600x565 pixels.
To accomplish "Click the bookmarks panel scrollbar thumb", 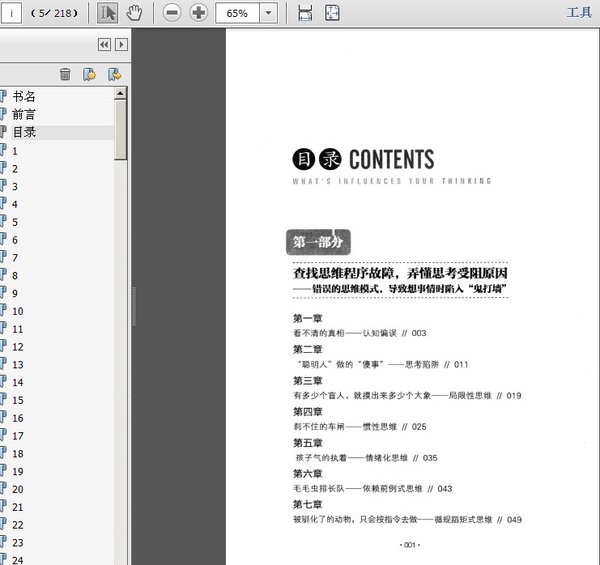I will (121, 130).
